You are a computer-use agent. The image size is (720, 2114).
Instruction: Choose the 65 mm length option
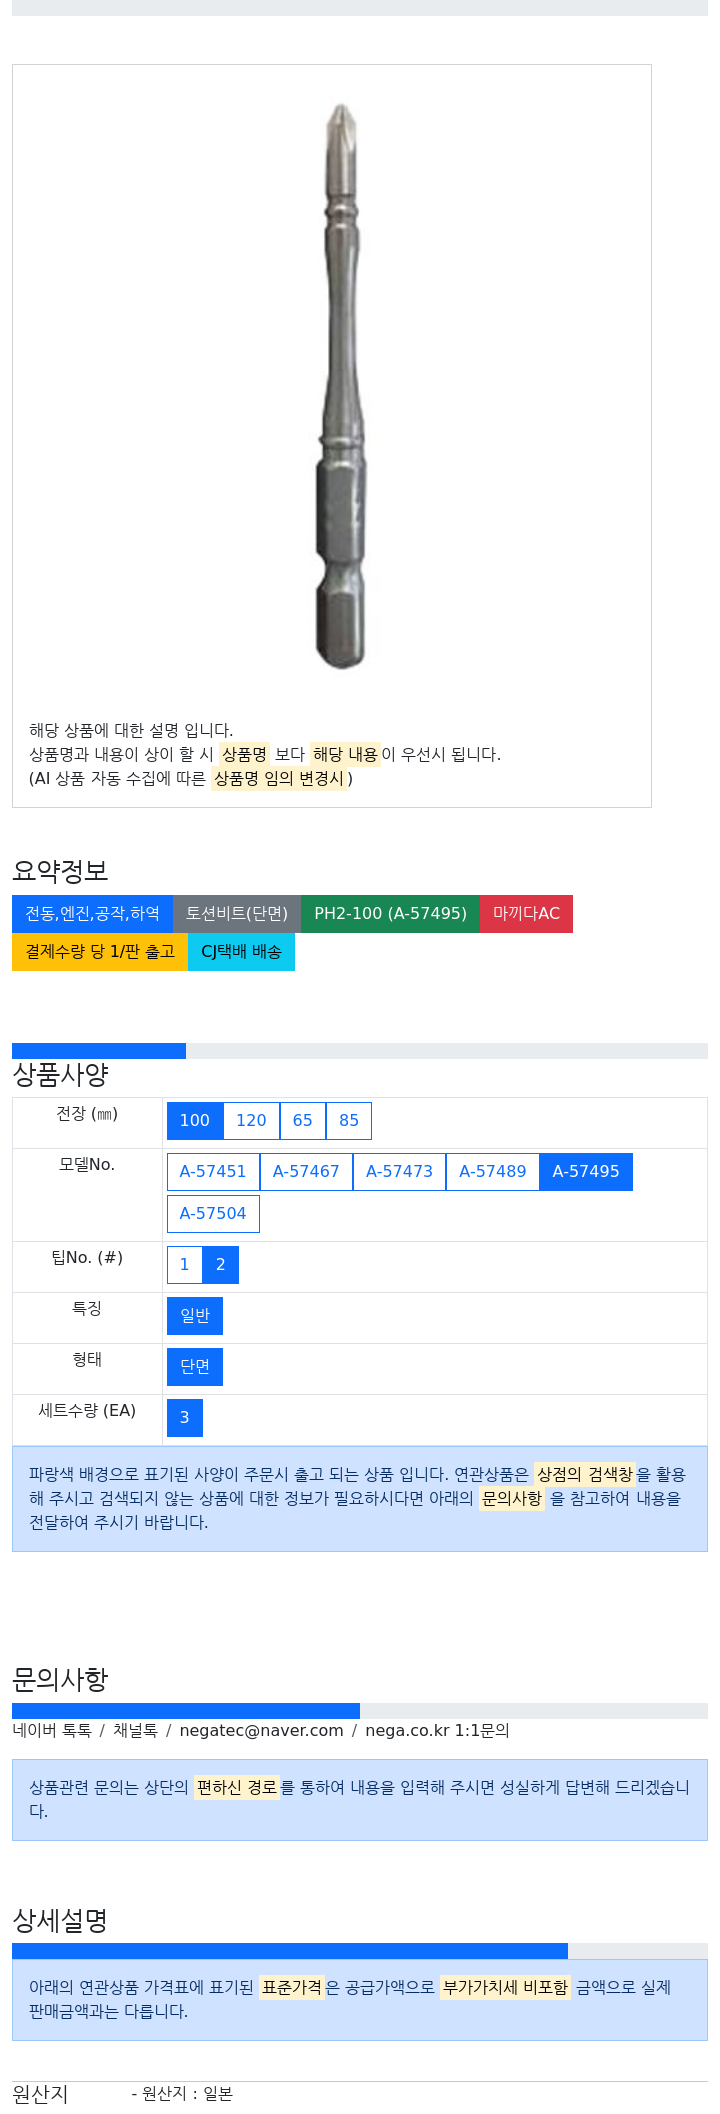(303, 1121)
